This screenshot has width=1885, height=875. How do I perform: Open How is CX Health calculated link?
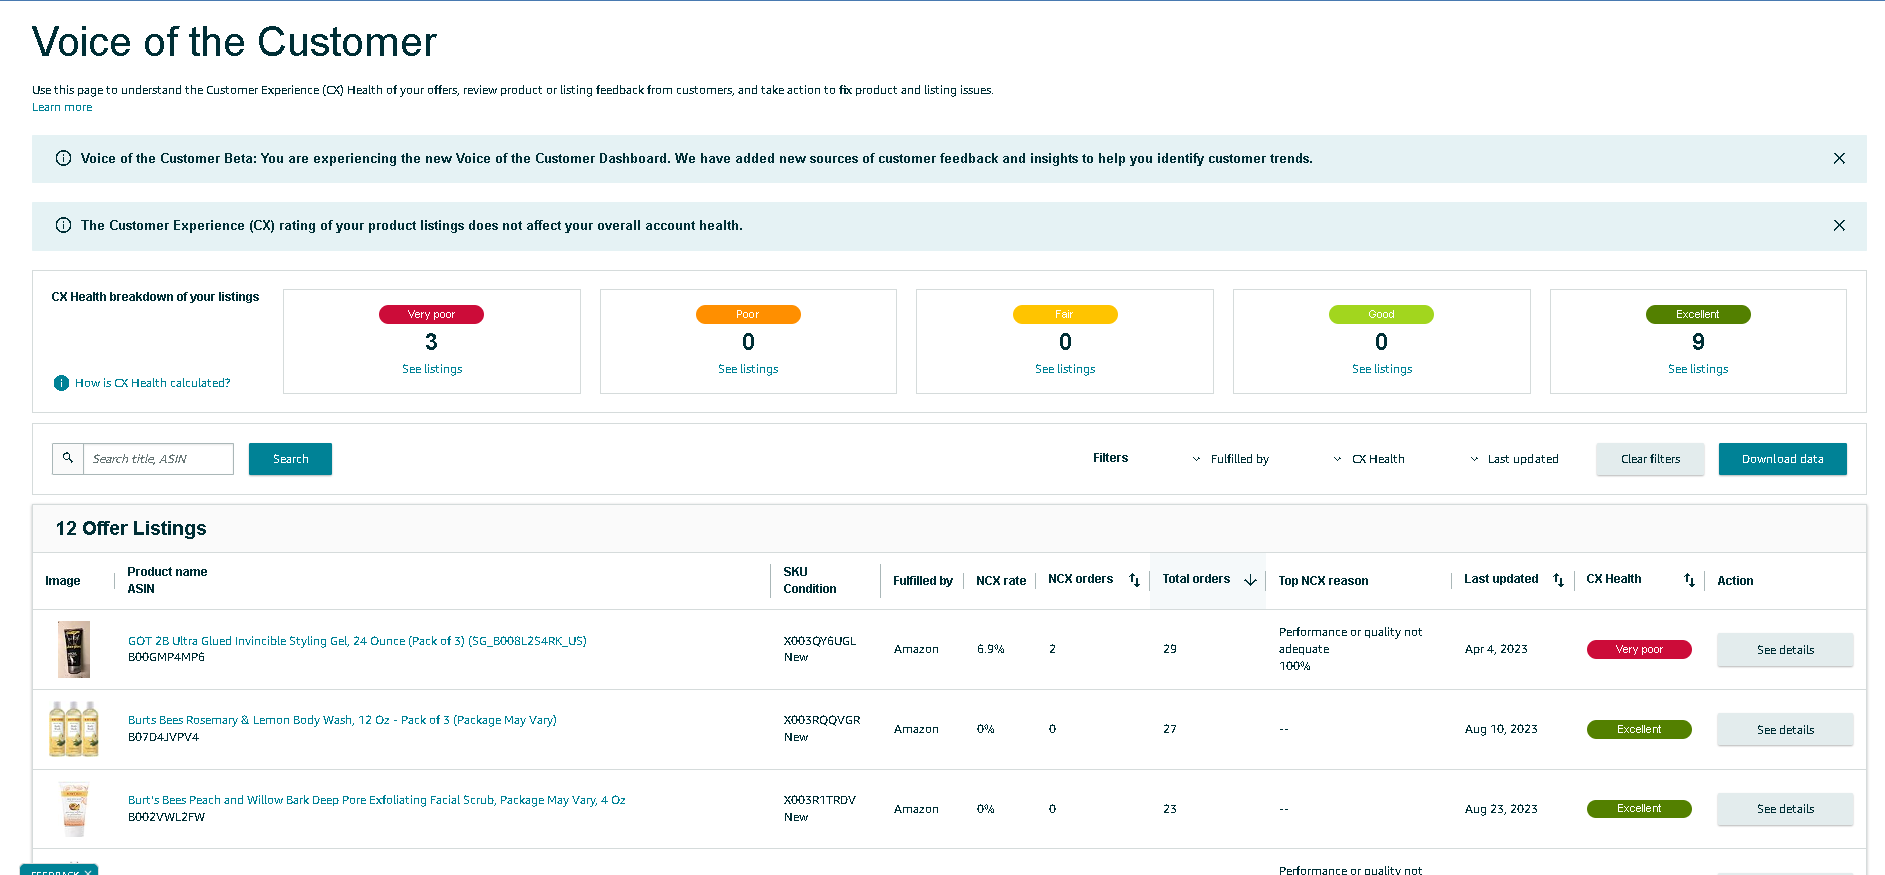[x=152, y=383]
